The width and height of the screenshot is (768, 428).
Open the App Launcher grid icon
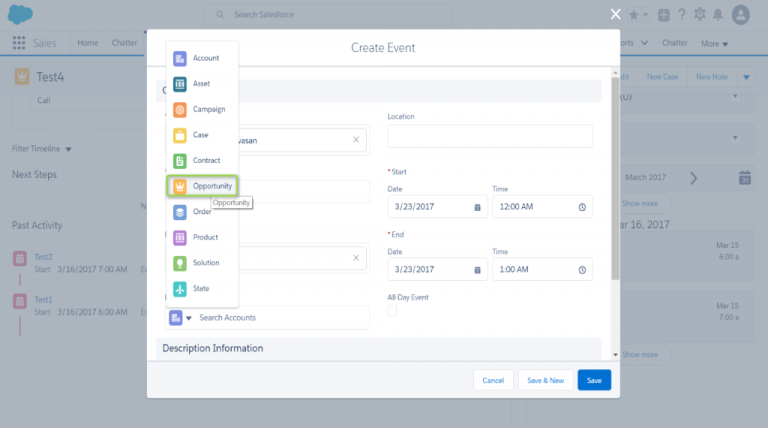pyautogui.click(x=19, y=43)
